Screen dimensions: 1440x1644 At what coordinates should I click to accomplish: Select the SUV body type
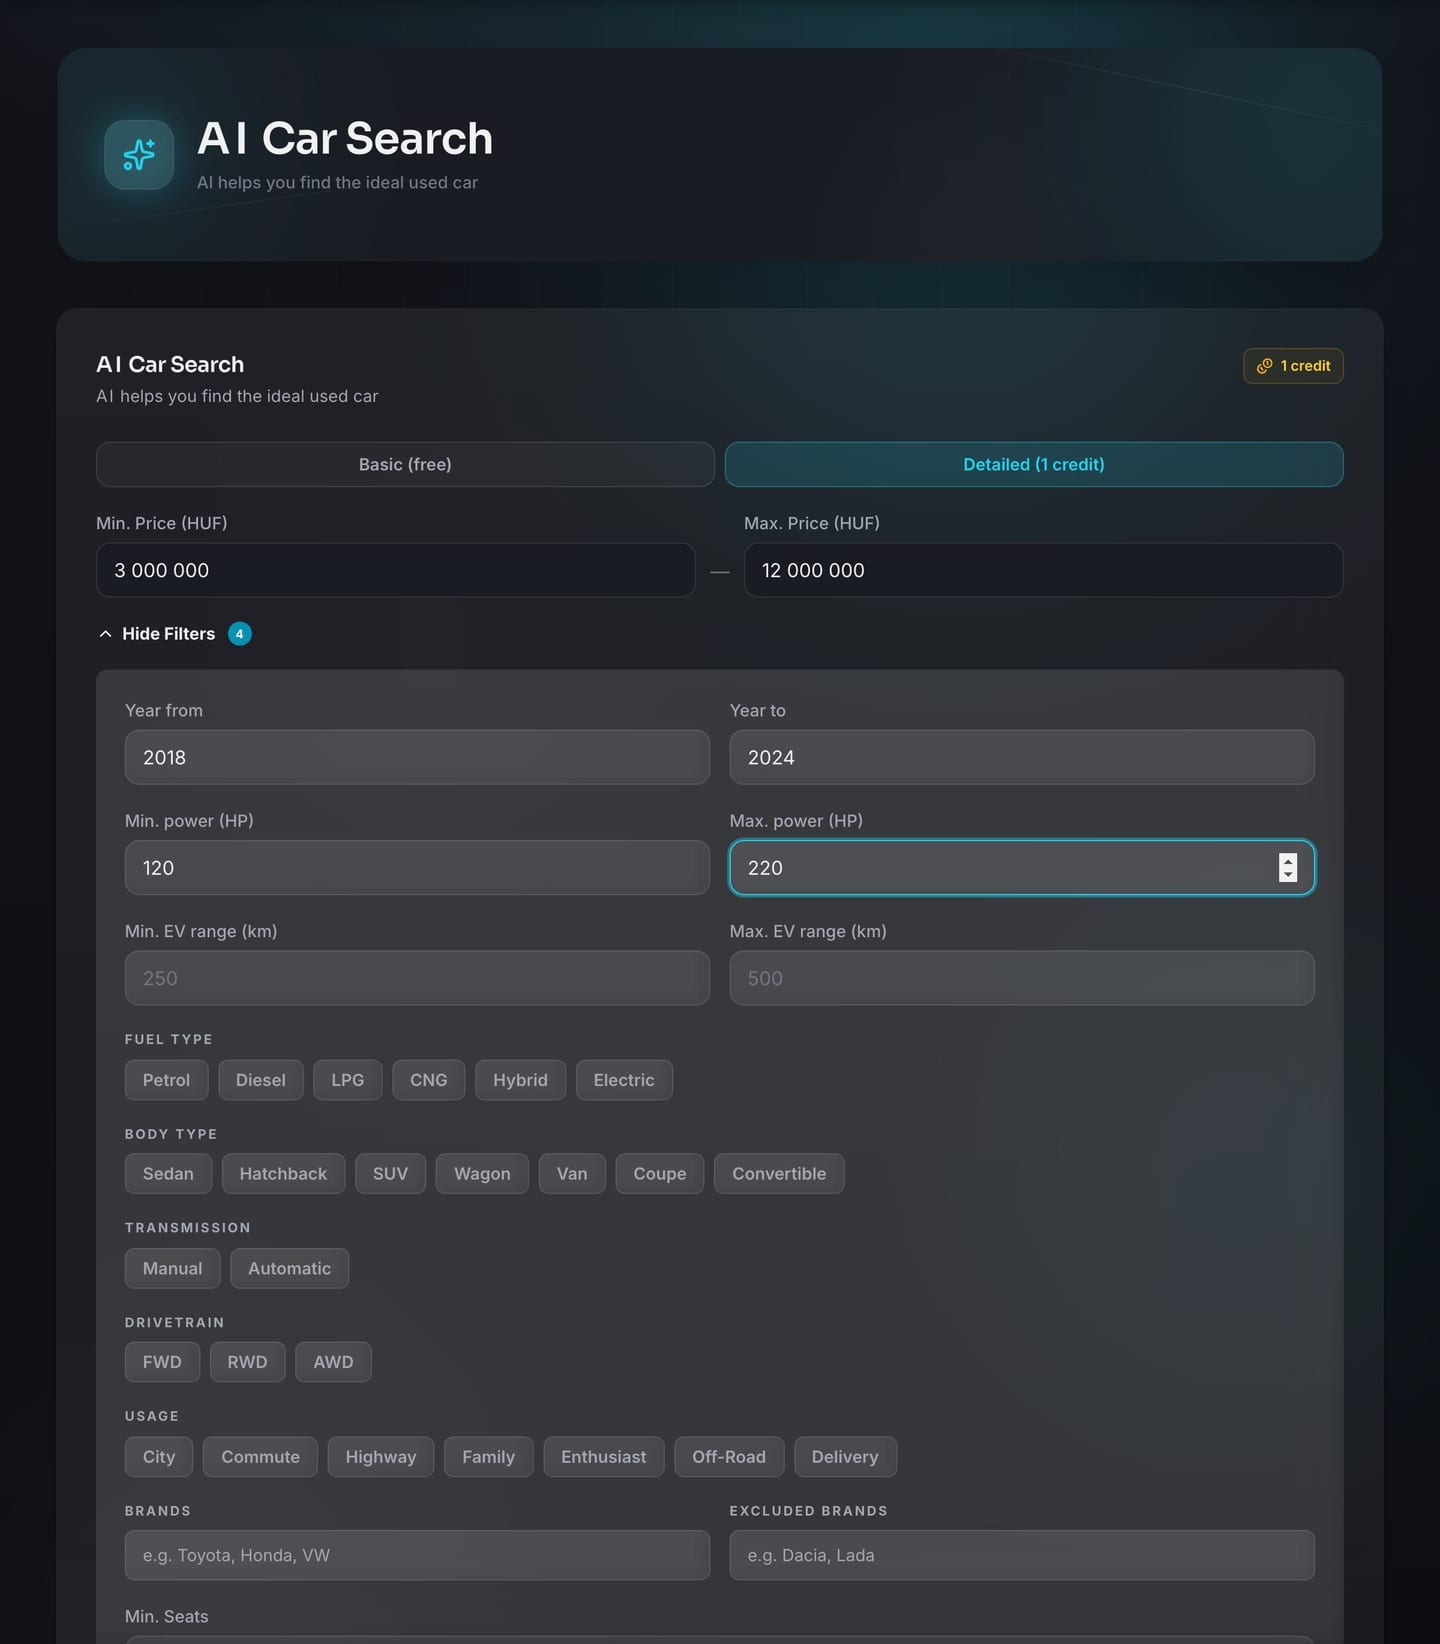[390, 1174]
